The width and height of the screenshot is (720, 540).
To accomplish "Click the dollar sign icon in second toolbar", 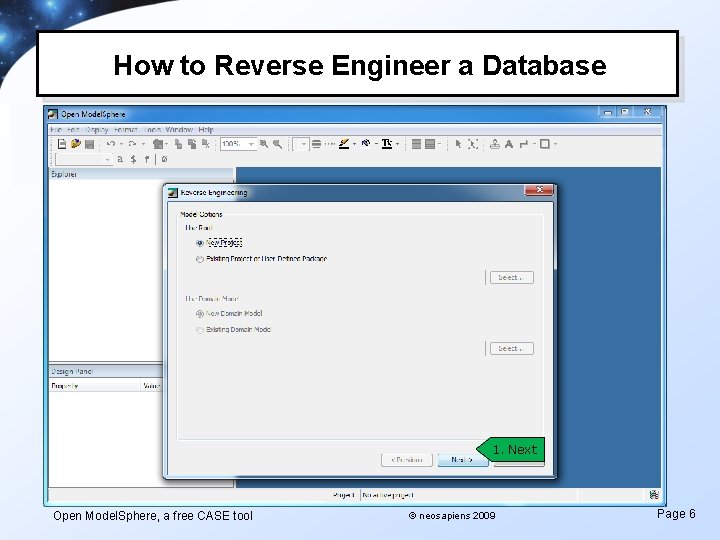I will 133,159.
